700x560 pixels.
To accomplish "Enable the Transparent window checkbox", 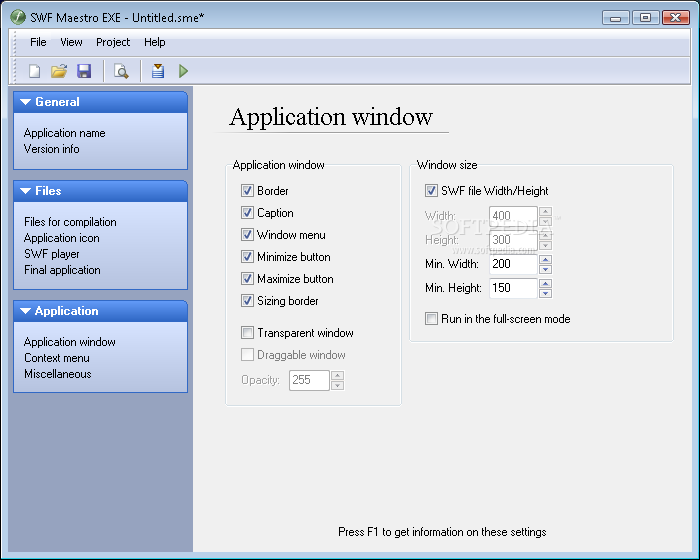I will (x=247, y=333).
